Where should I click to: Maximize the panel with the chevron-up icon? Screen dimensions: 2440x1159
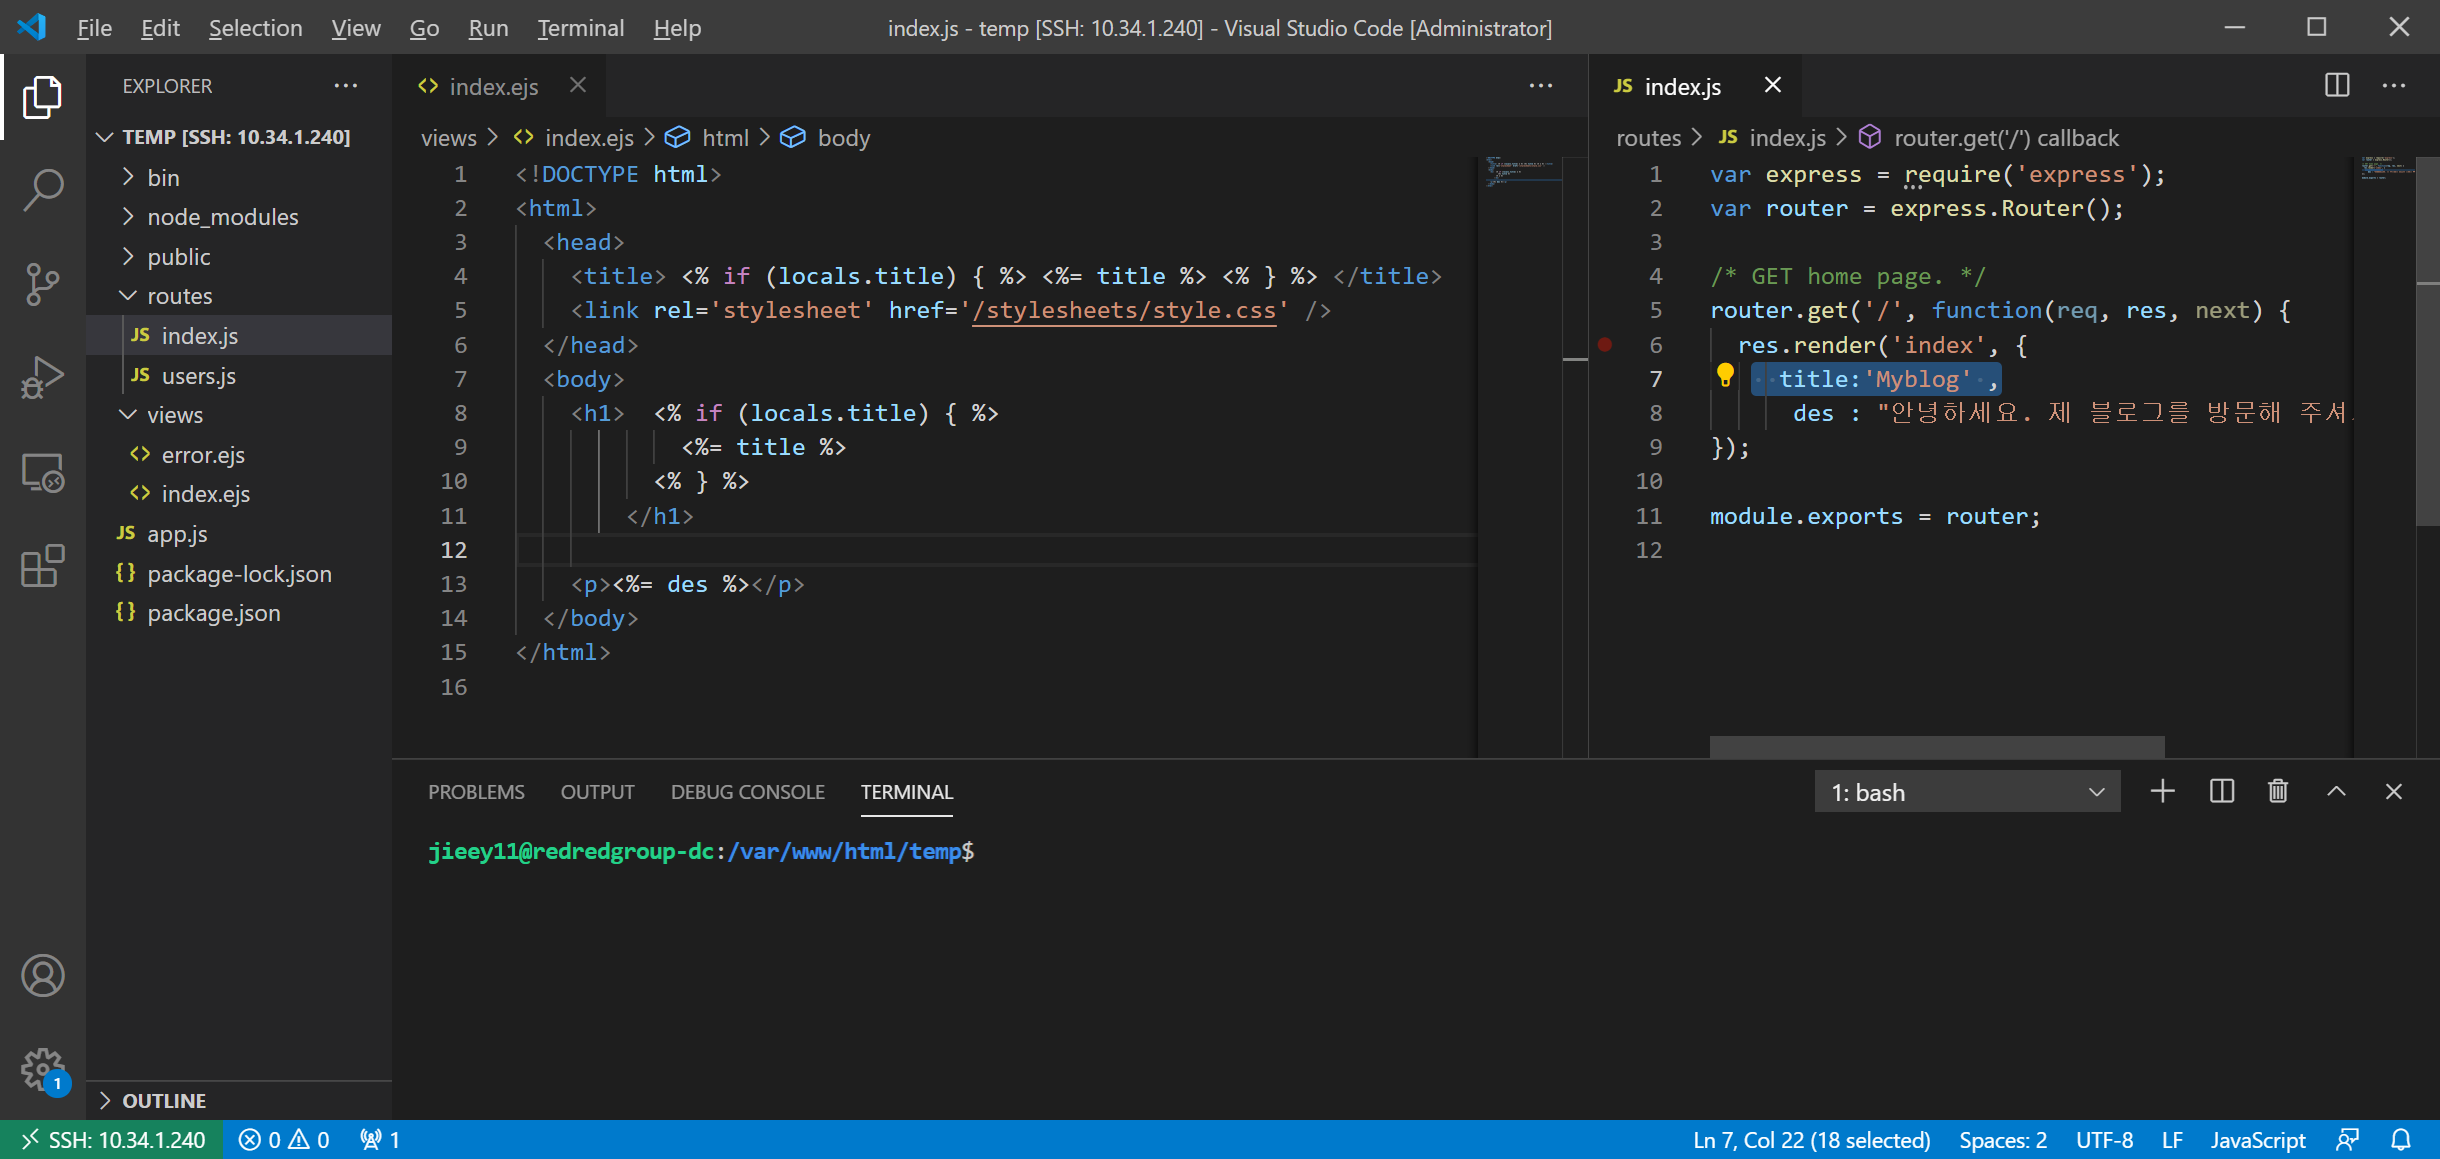tap(2336, 792)
